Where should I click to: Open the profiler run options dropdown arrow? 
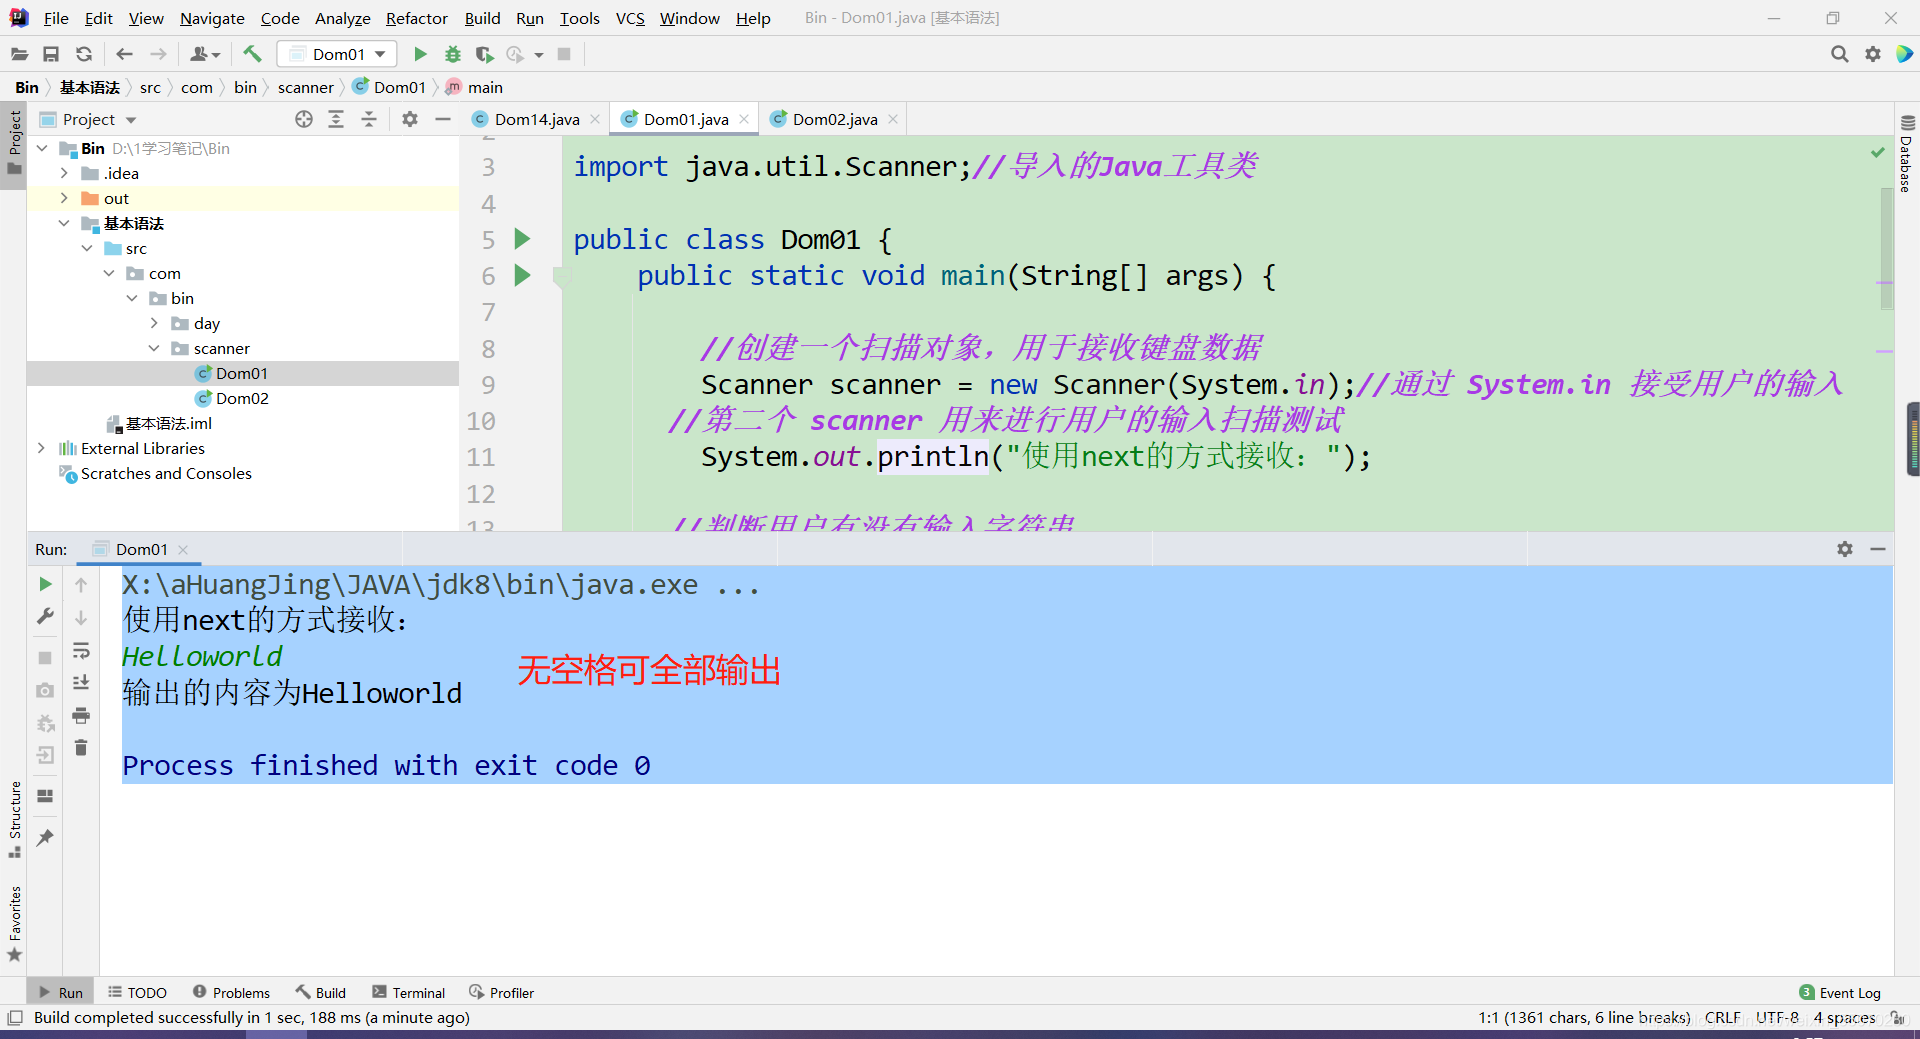point(539,54)
